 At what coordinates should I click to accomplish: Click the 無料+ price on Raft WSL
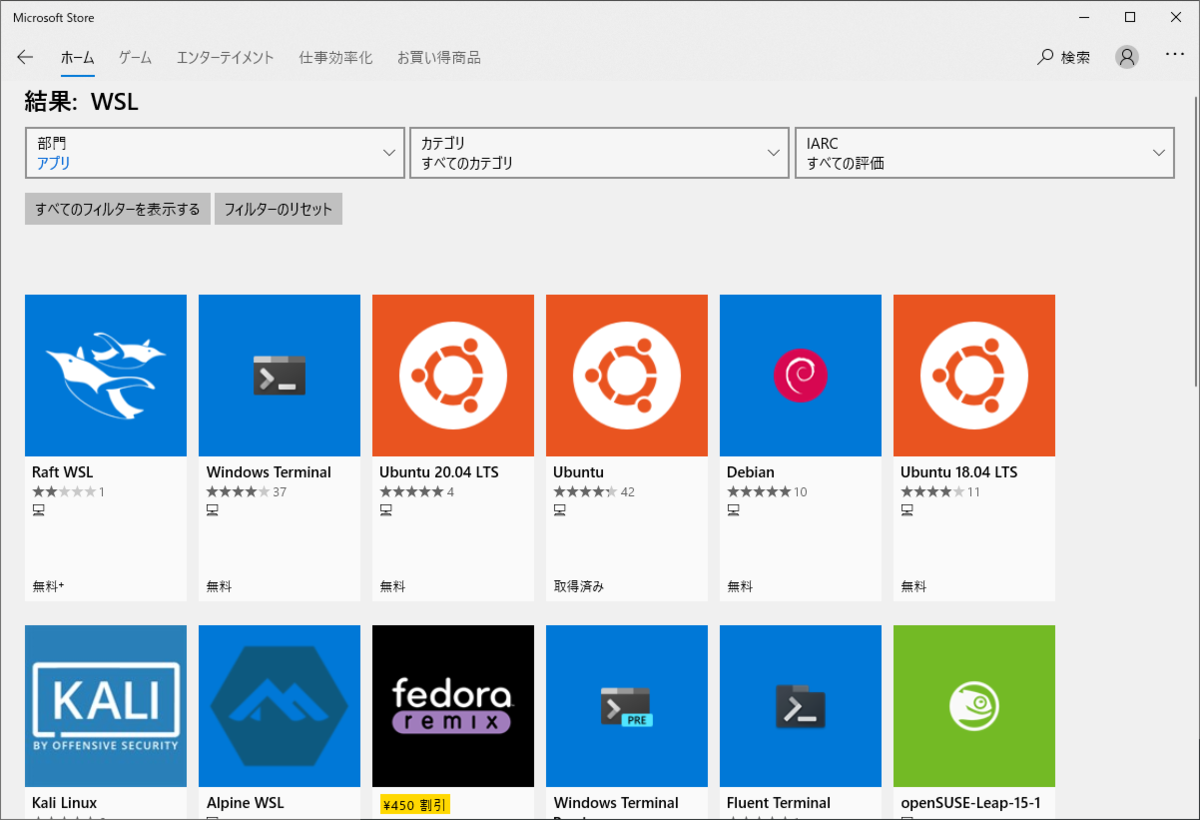tap(48, 586)
